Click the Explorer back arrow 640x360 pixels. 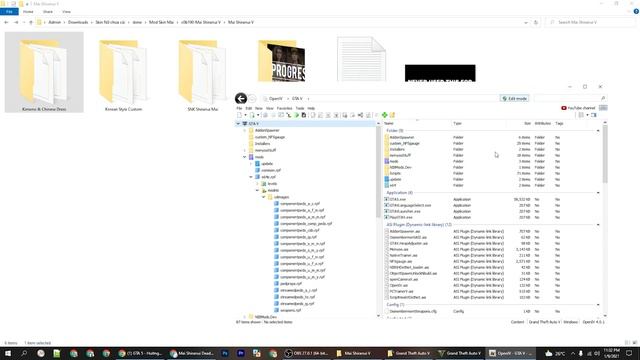tap(6, 22)
